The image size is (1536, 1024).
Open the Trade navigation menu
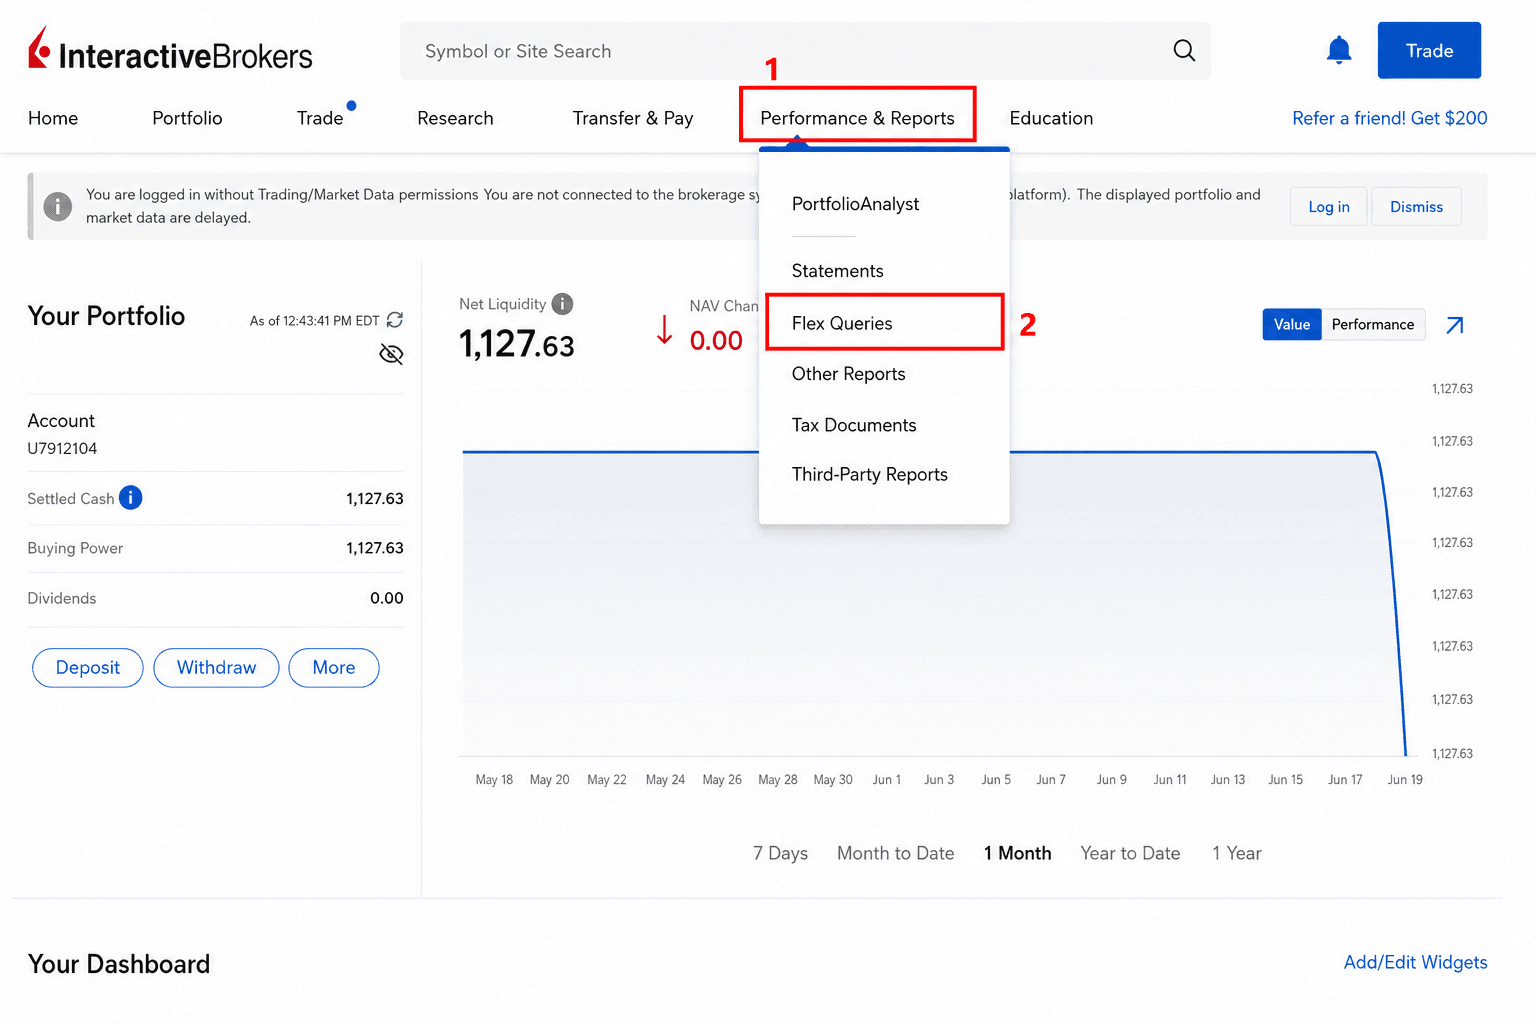click(320, 118)
